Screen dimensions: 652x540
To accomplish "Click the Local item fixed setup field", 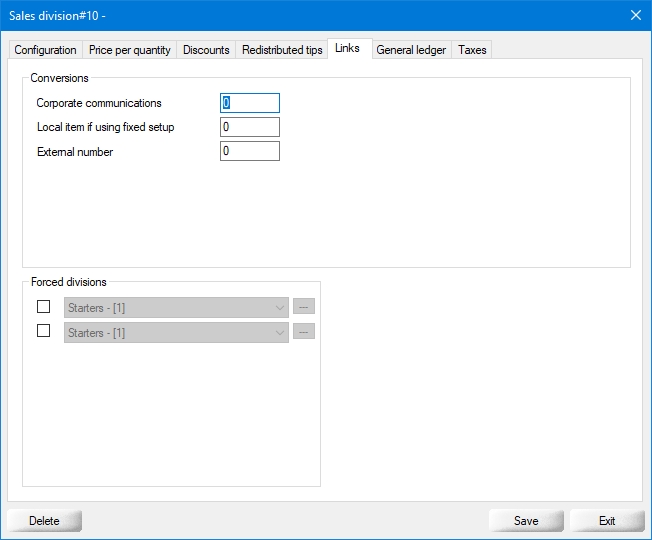I will pos(249,127).
